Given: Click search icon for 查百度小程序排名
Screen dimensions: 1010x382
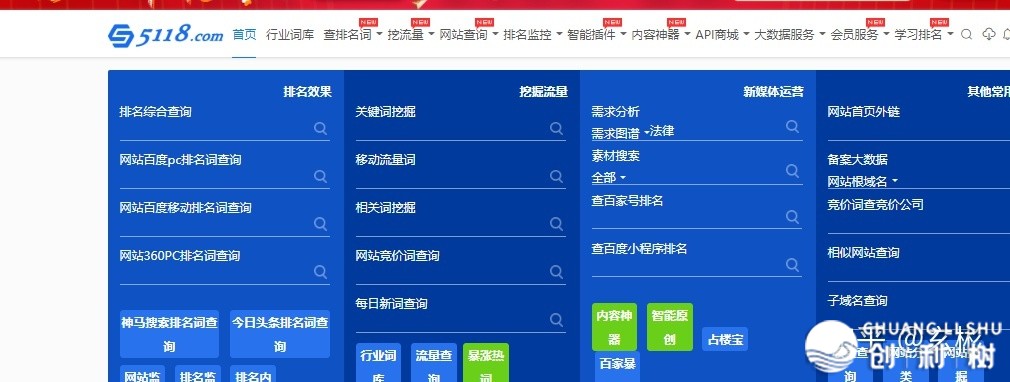Looking at the screenshot, I should tap(792, 265).
